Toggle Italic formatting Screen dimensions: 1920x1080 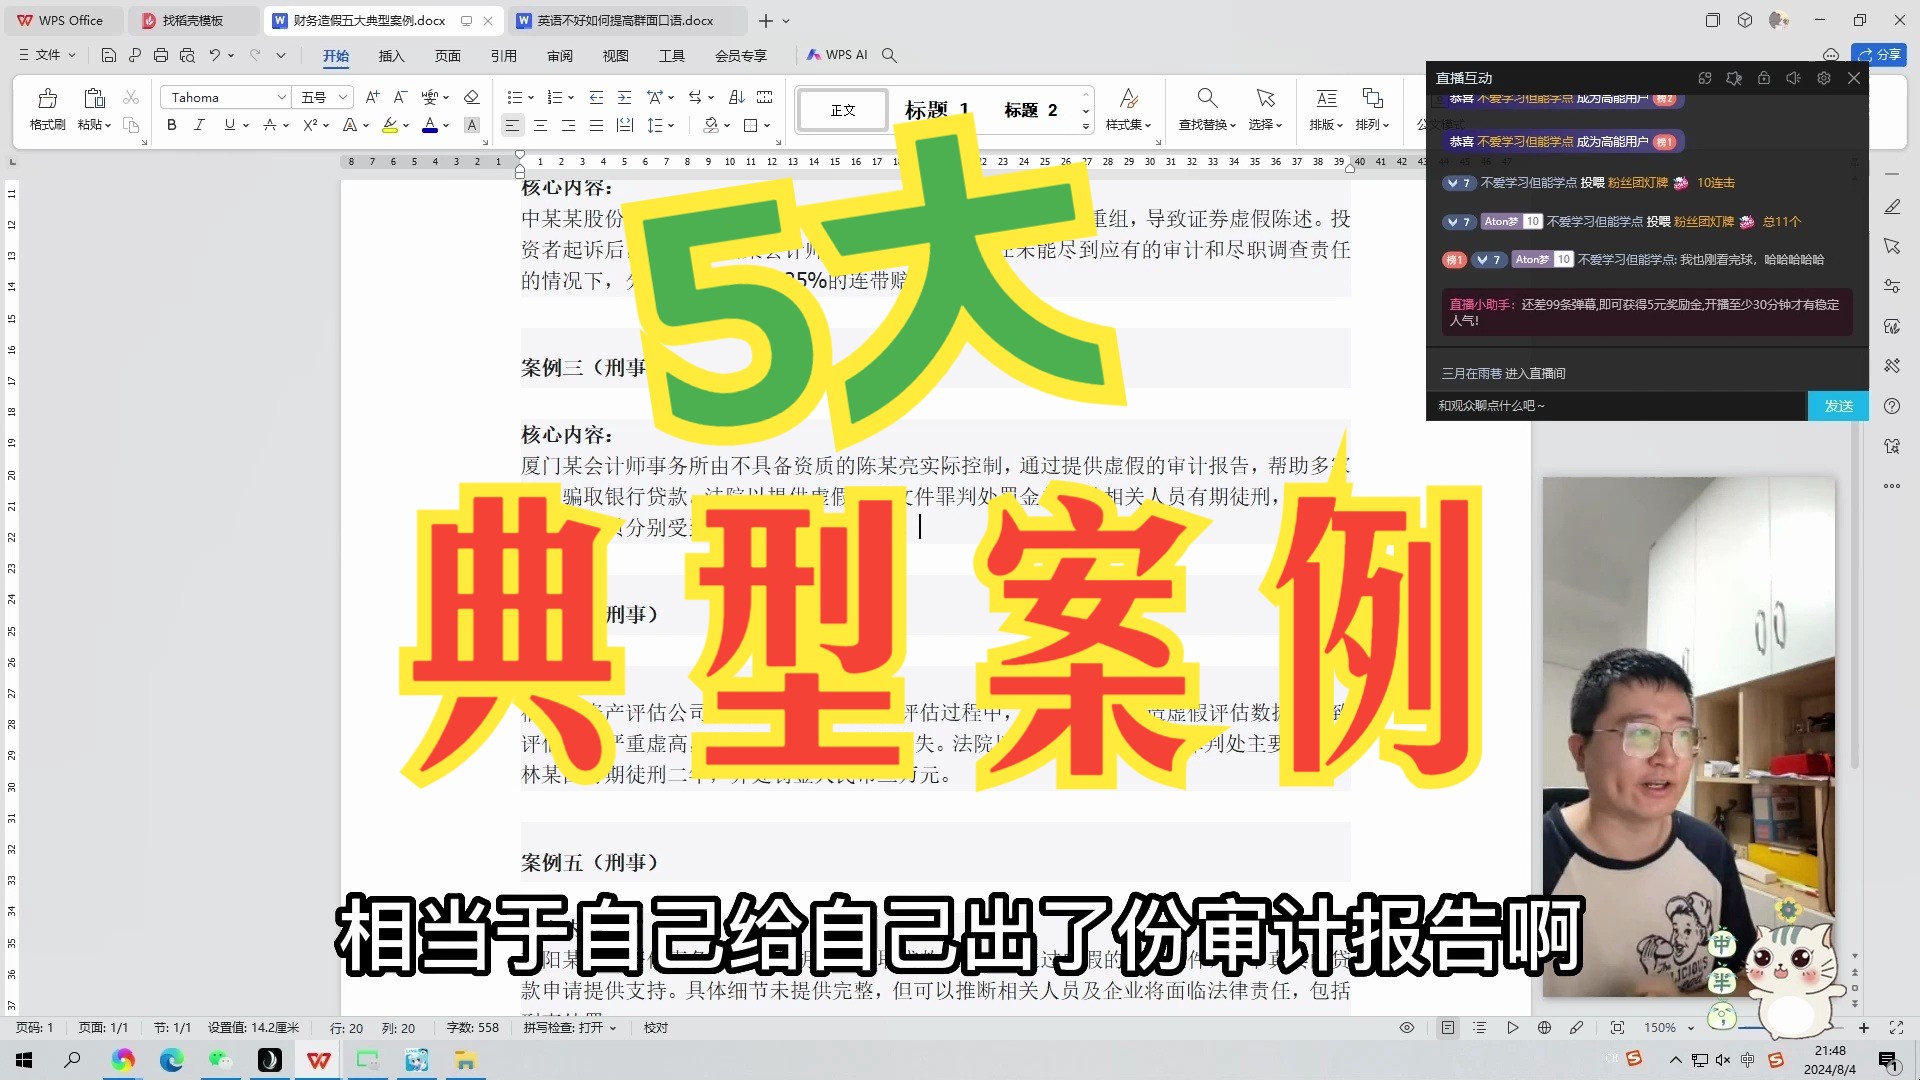coord(199,125)
